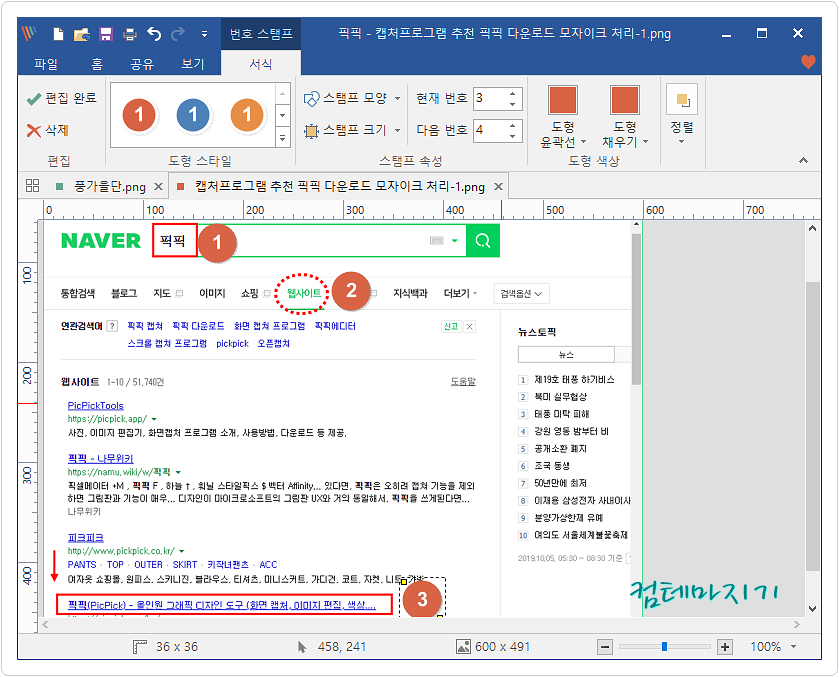
Task: Click the heart icon on ribbon right
Action: (809, 62)
